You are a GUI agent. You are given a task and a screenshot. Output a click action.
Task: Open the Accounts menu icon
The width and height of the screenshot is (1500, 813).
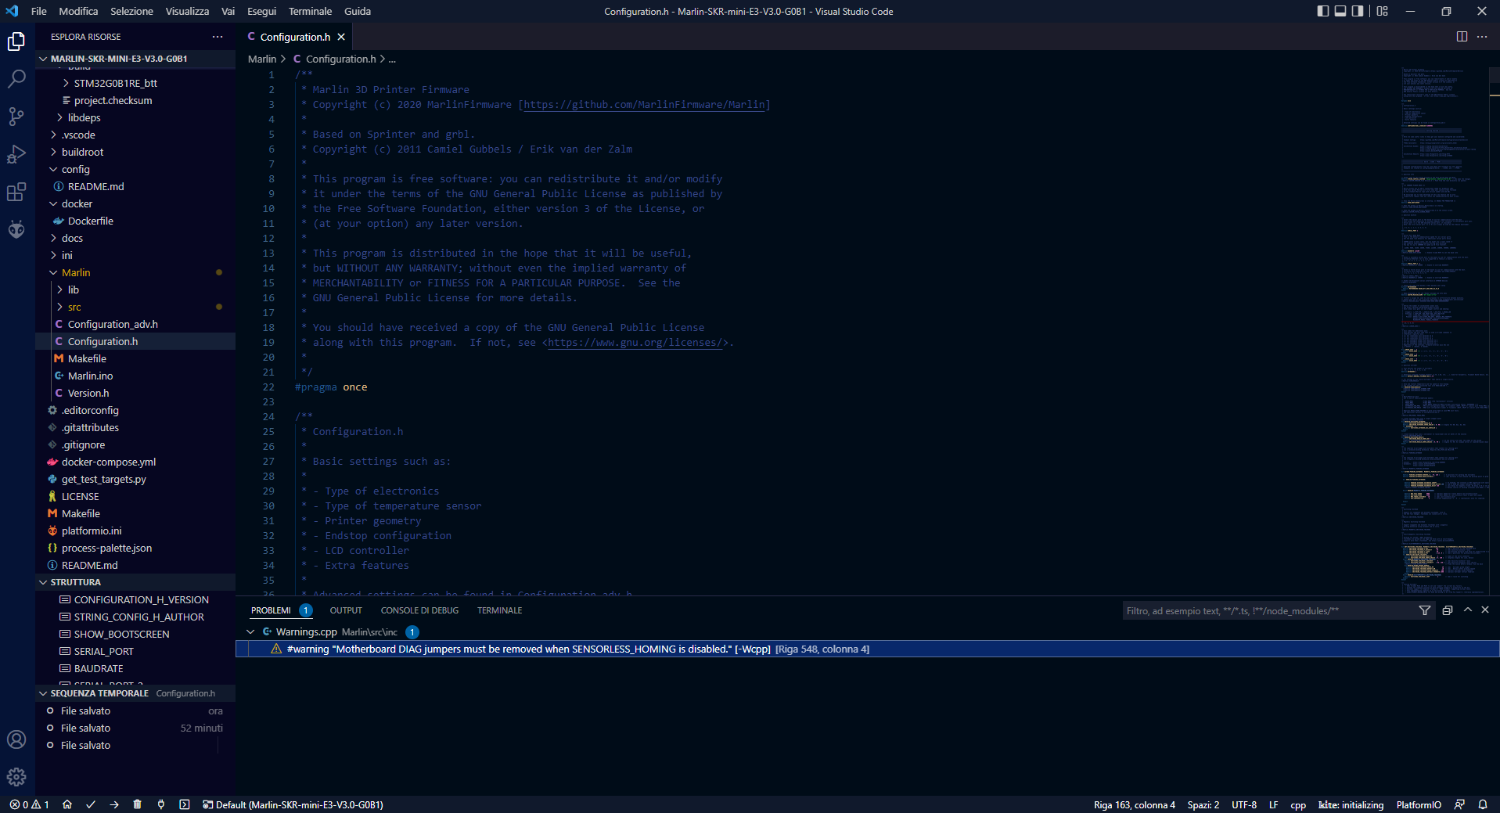16,740
